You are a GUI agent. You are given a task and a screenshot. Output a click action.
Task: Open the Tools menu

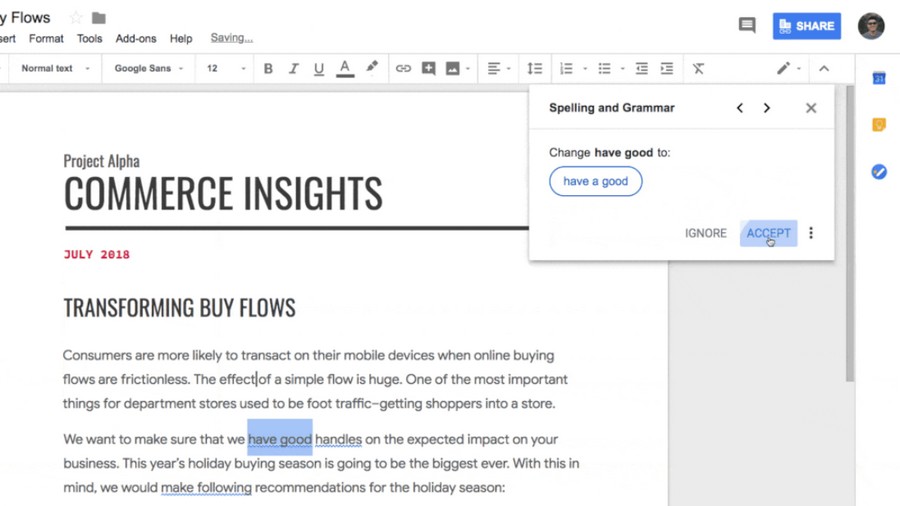(x=90, y=38)
